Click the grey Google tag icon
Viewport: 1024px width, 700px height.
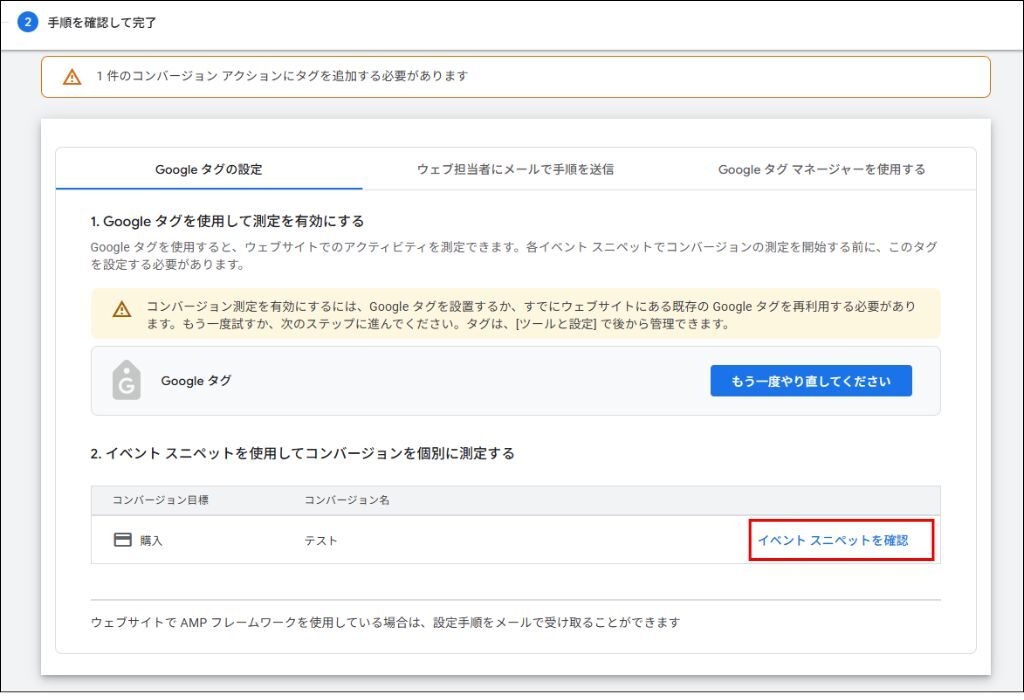127,380
